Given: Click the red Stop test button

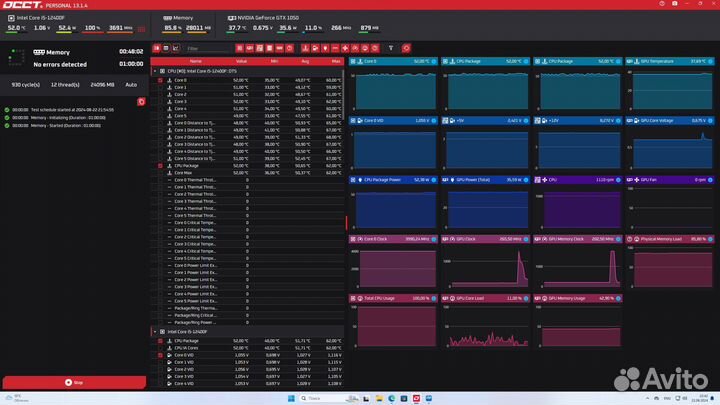Looking at the screenshot, I should coord(74,382).
